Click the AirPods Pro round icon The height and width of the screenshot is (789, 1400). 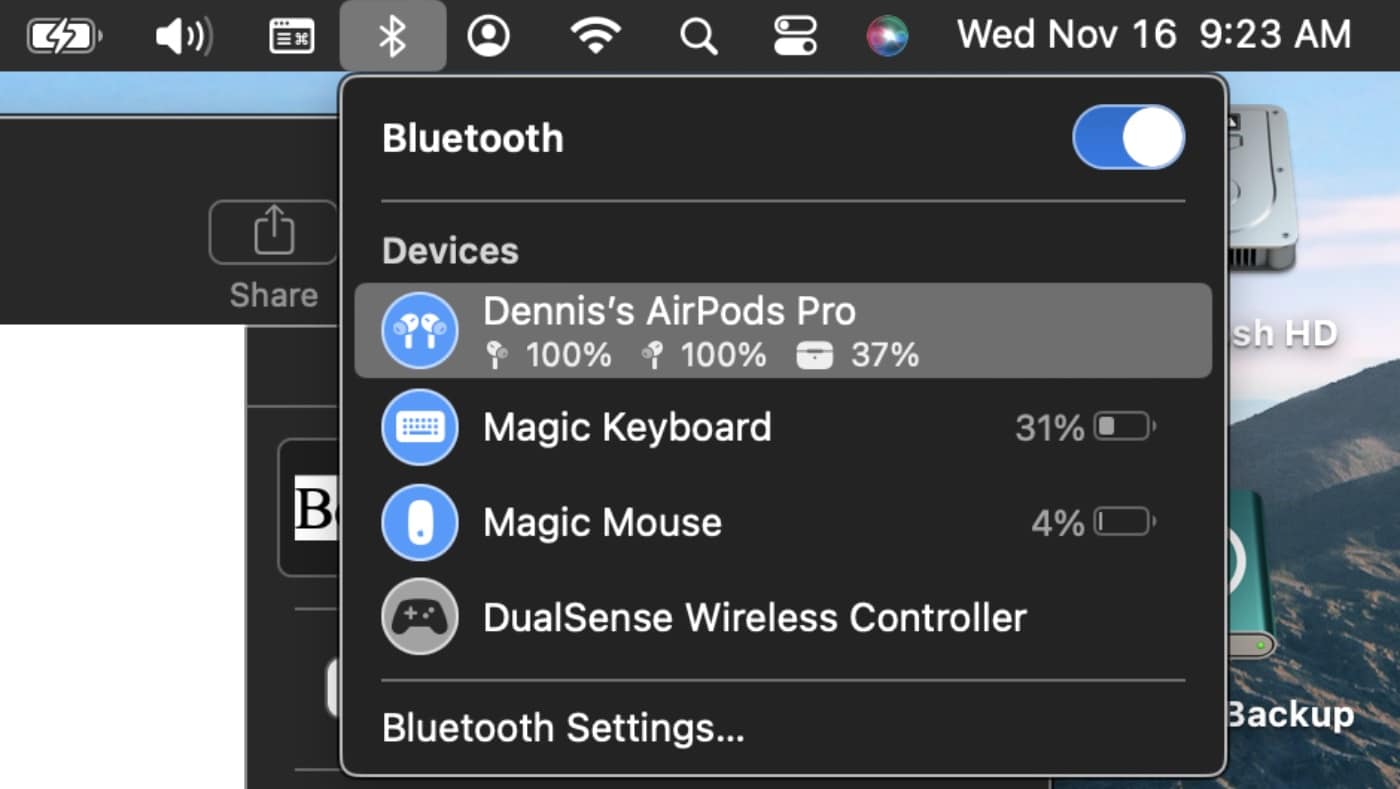tap(420, 330)
